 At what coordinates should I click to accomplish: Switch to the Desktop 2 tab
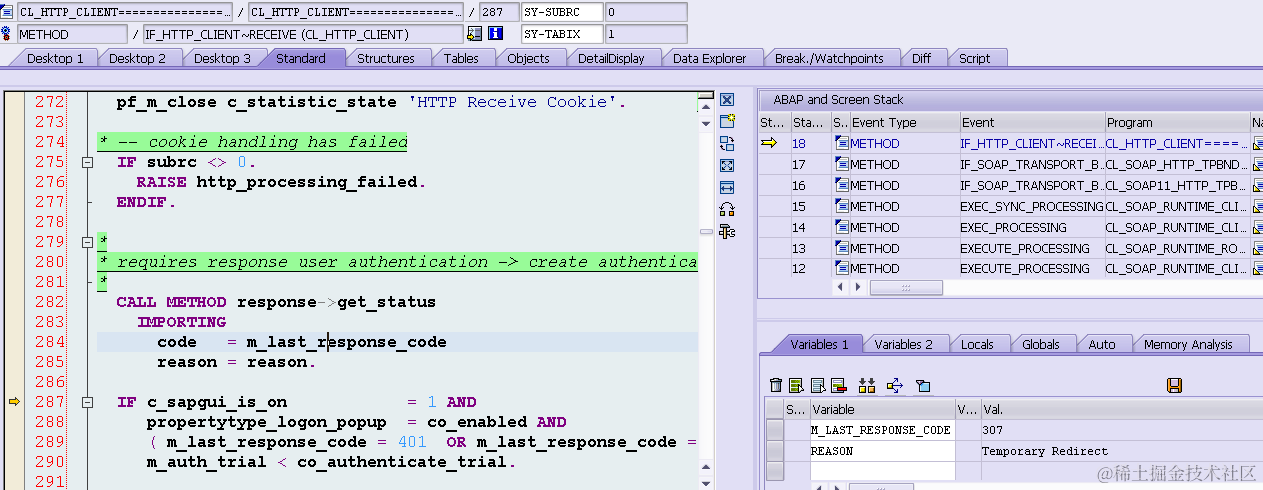[137, 58]
